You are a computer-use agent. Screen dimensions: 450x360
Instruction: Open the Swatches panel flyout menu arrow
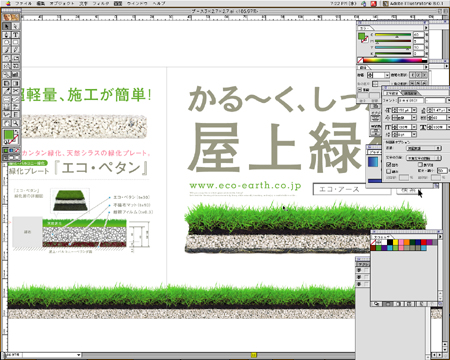tap(440, 236)
